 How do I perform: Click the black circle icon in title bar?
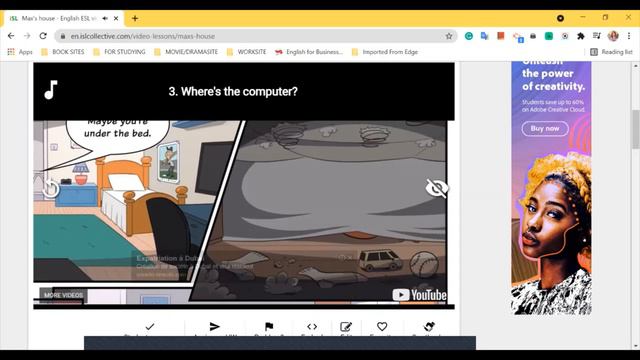coord(560,18)
